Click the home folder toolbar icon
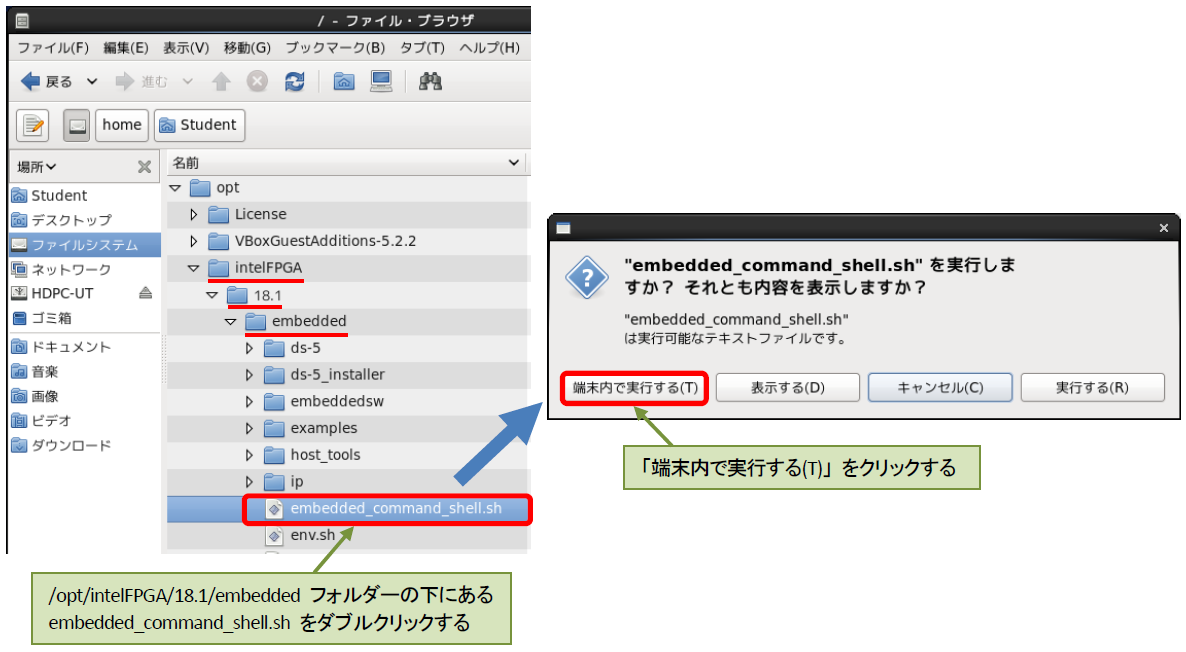The width and height of the screenshot is (1186, 652). pyautogui.click(x=344, y=82)
